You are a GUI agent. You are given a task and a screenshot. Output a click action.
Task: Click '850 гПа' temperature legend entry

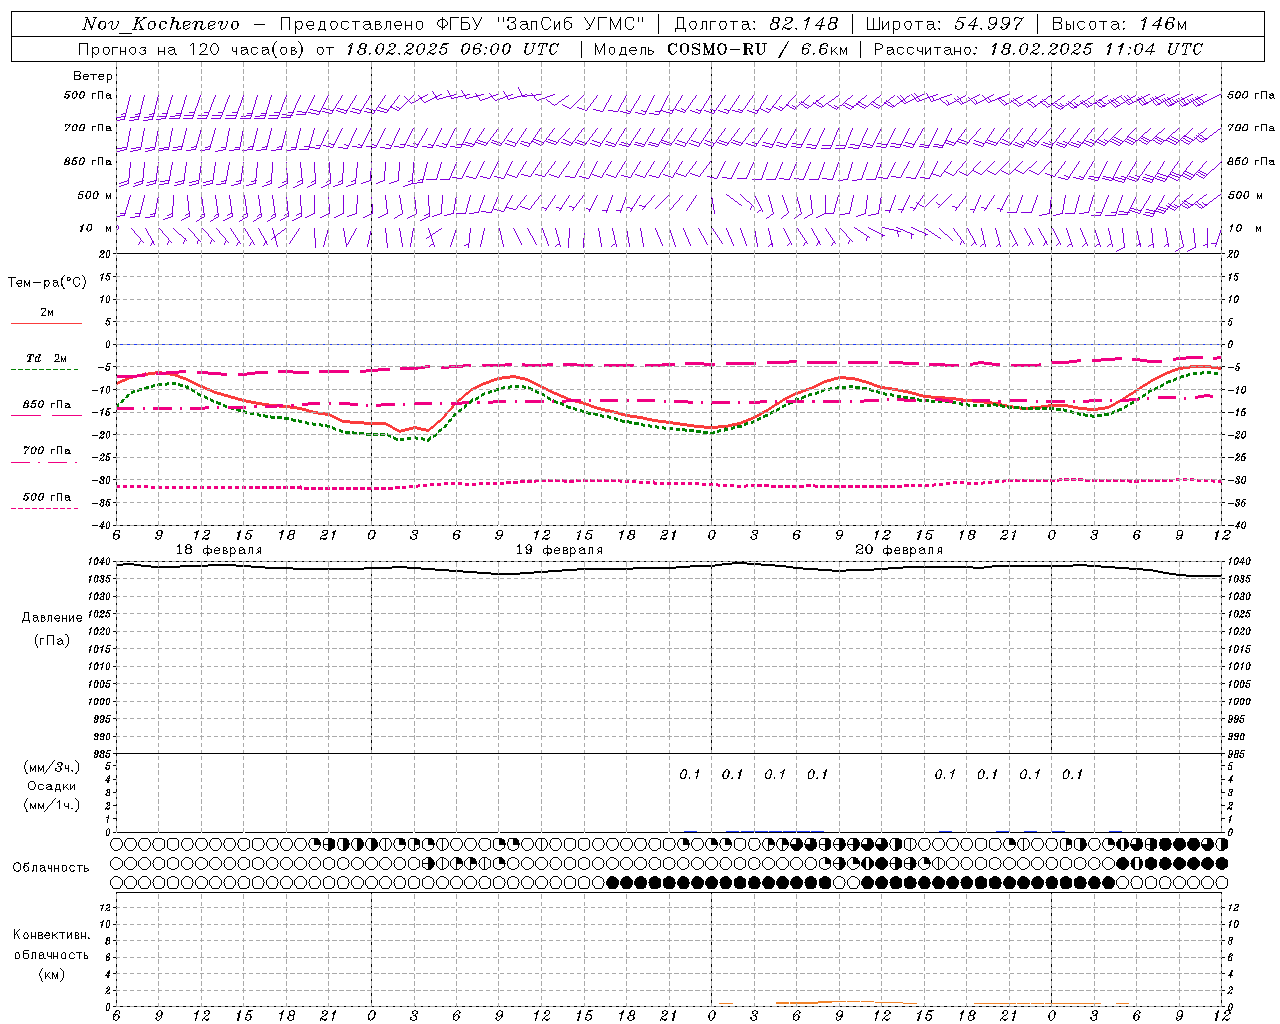pos(47,405)
